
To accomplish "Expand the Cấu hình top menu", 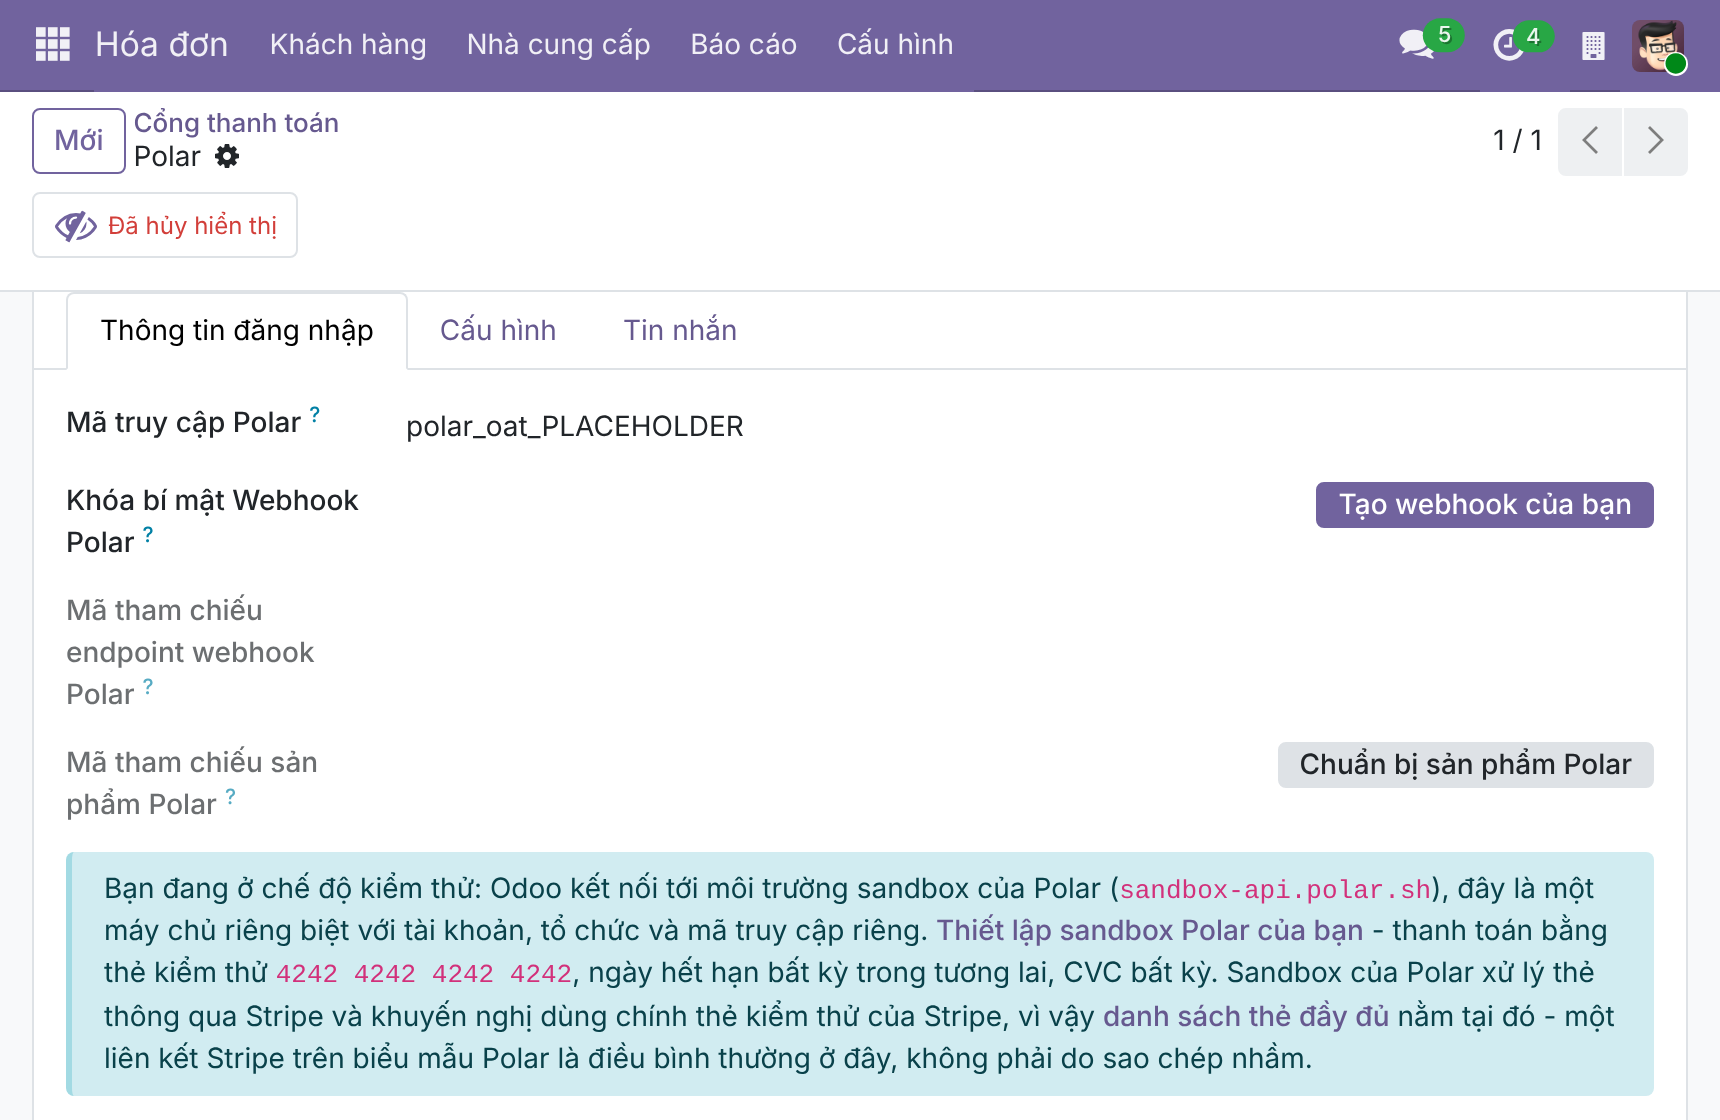I will [x=895, y=45].
